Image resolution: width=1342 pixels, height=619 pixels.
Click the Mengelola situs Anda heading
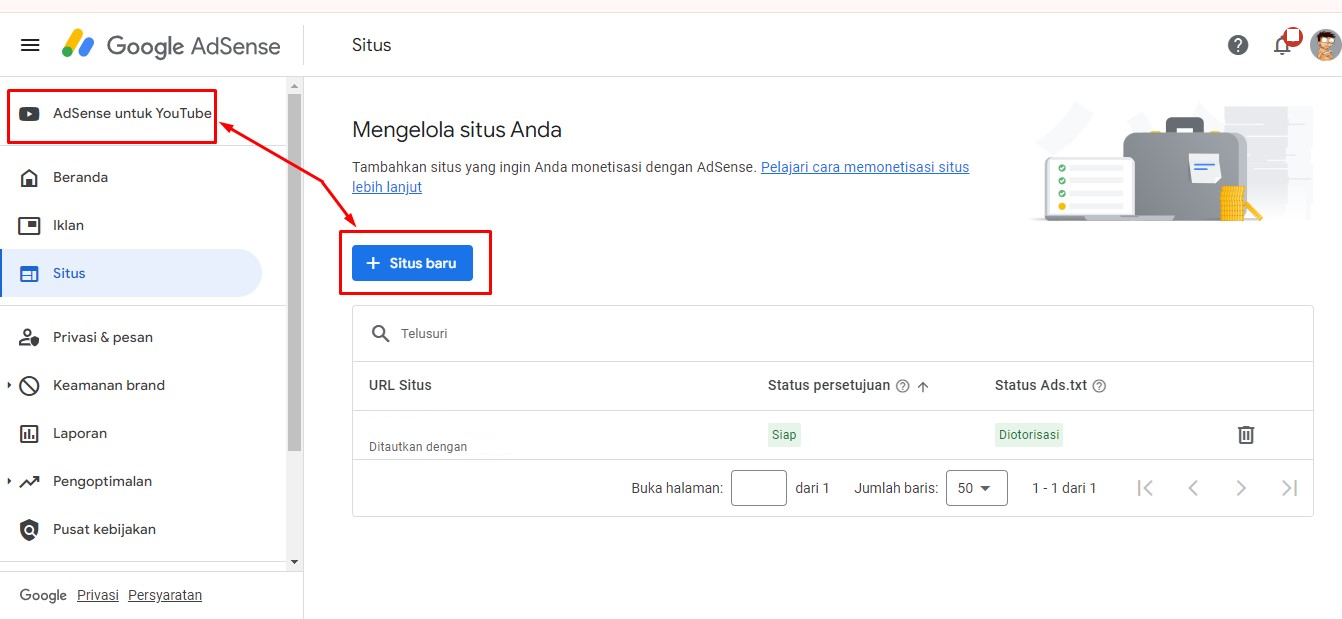pos(457,130)
